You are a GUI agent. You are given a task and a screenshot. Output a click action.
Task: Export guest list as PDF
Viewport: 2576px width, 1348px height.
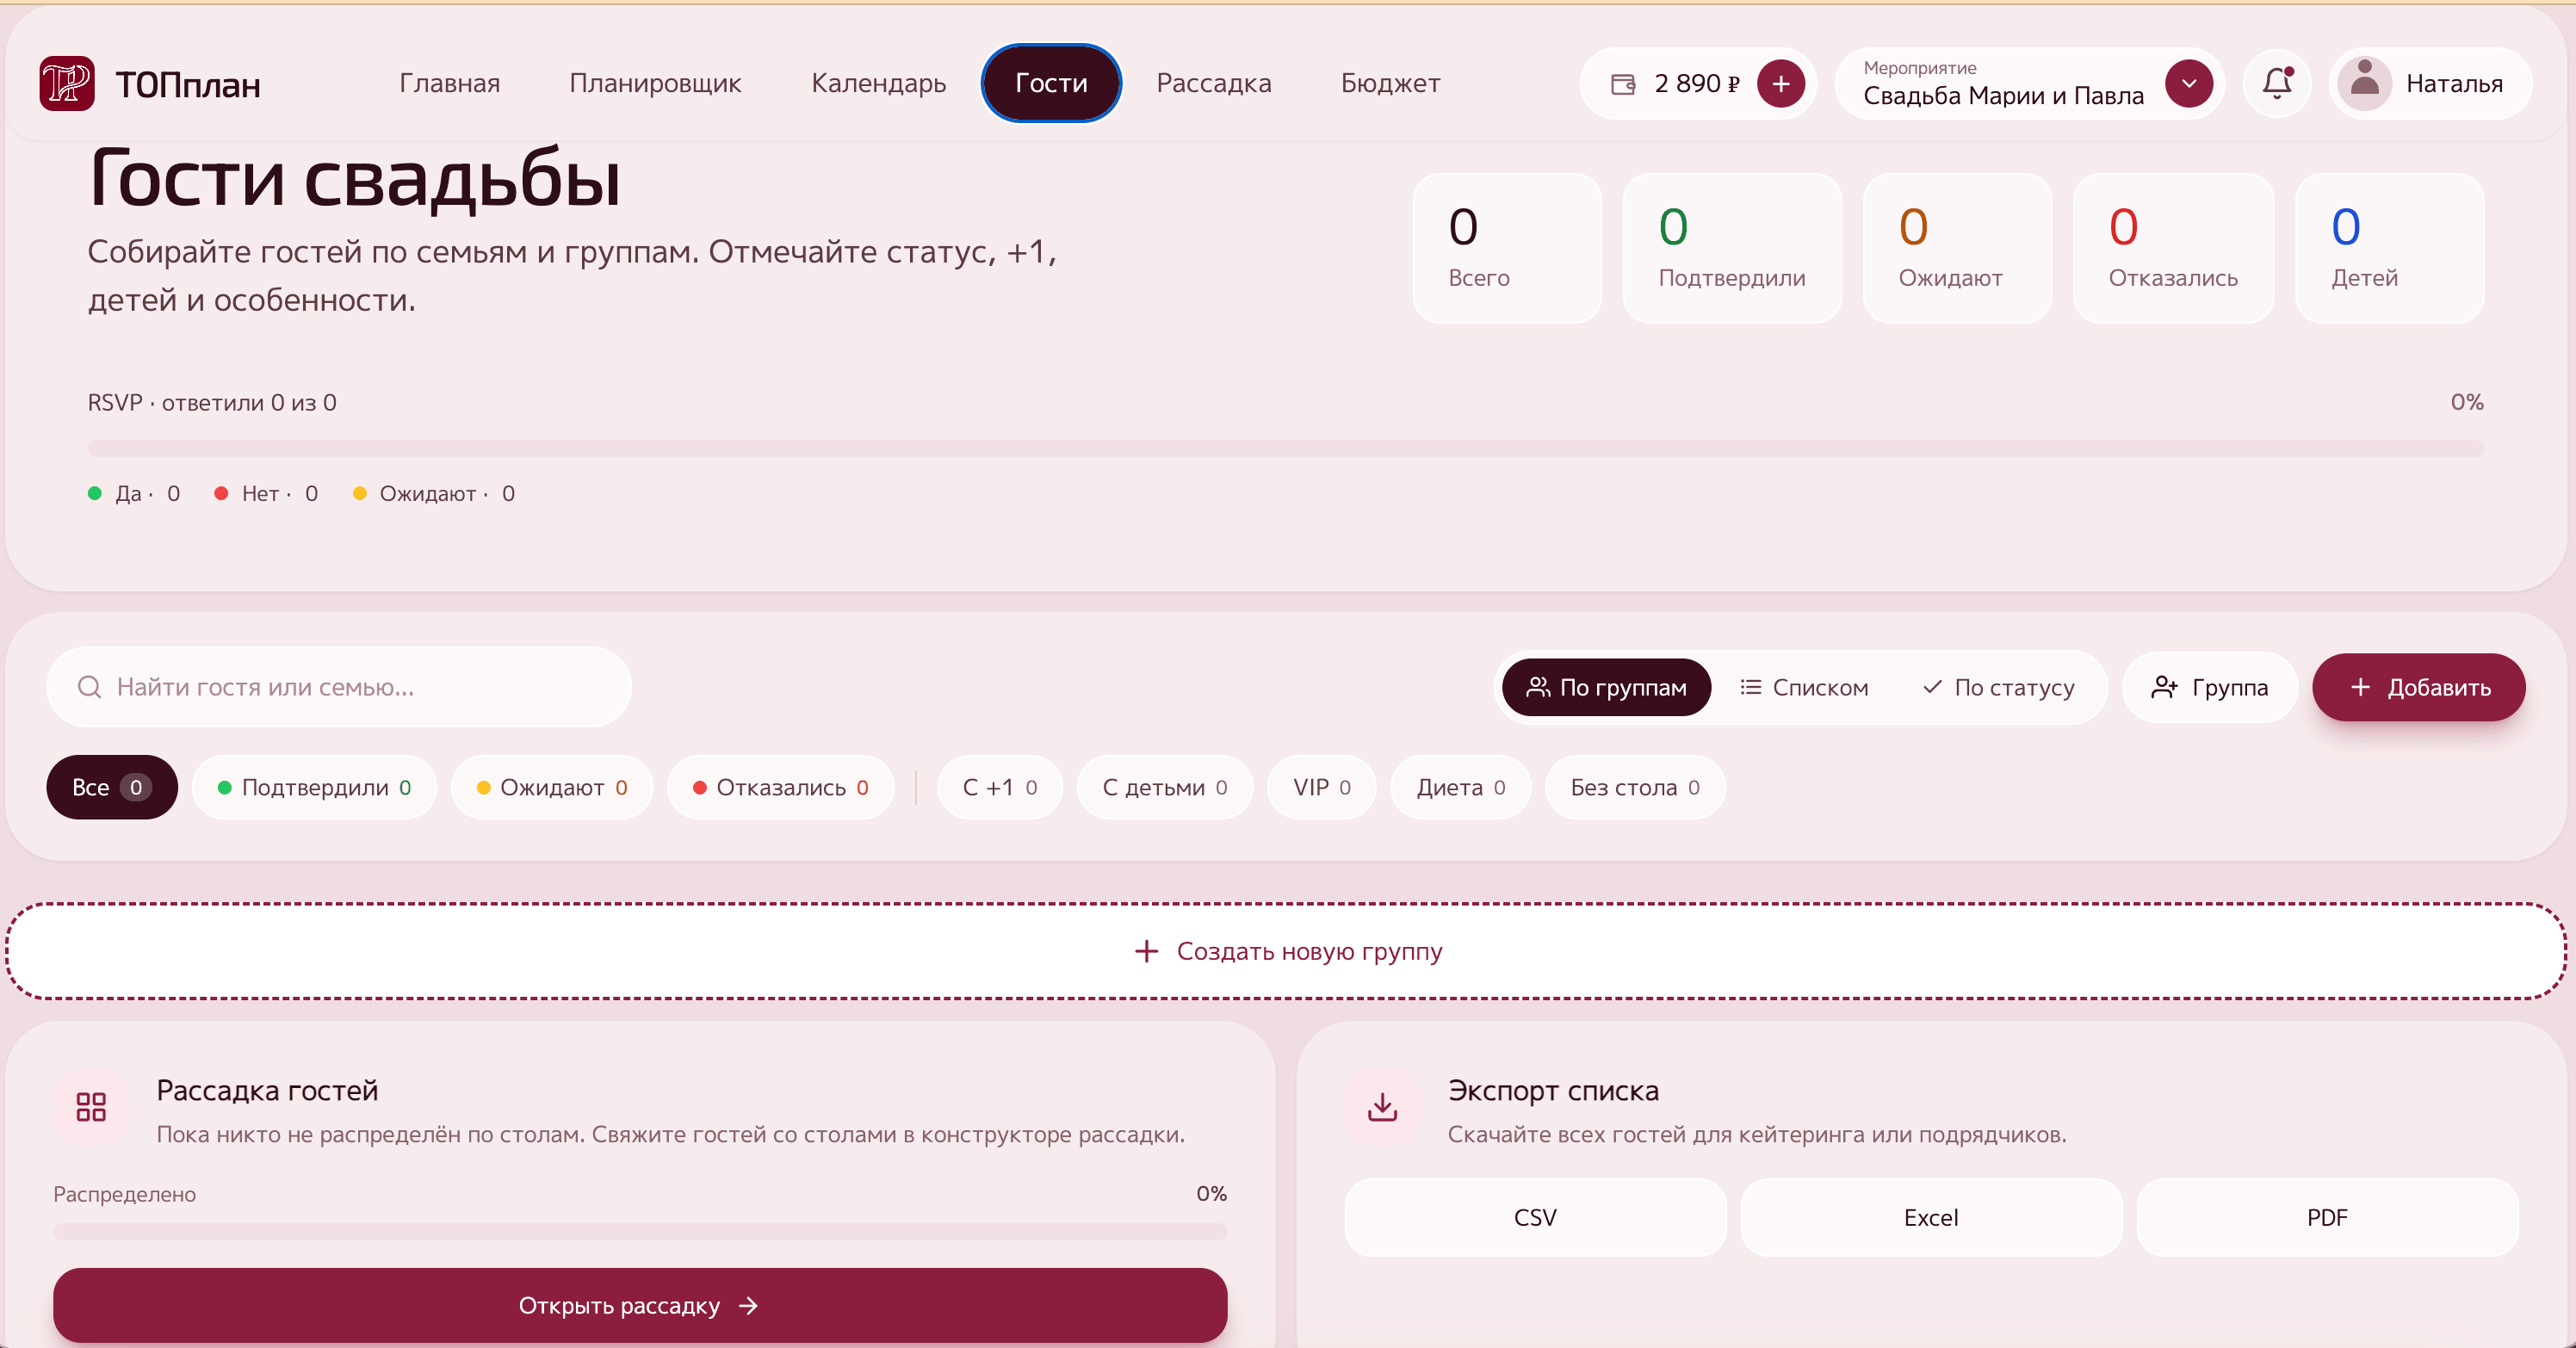coord(2327,1217)
